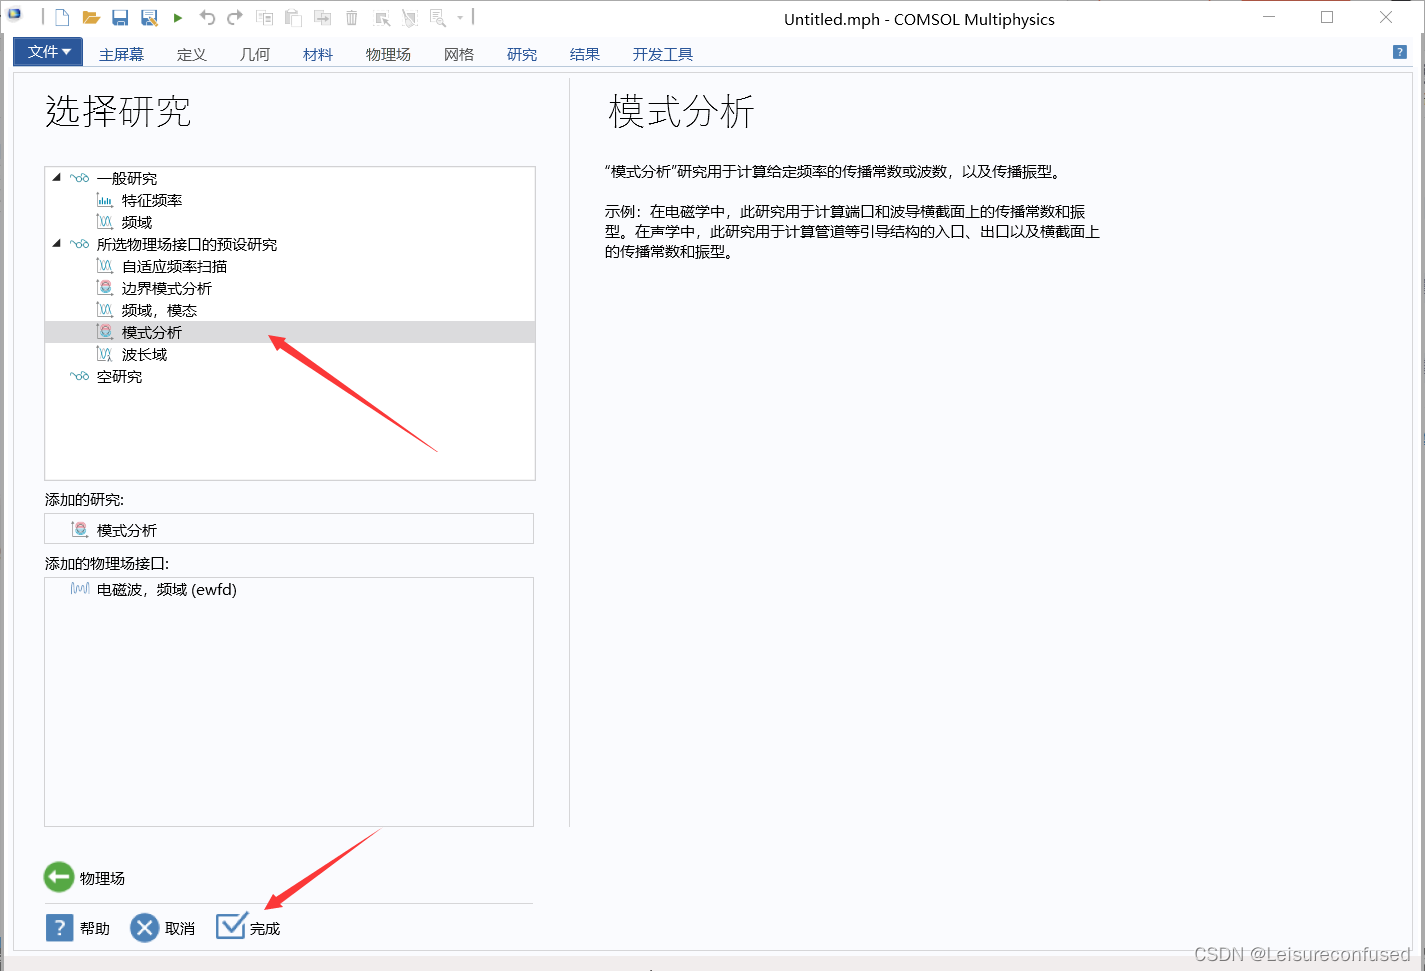Image resolution: width=1425 pixels, height=971 pixels.
Task: Click the Delete trash can icon
Action: pyautogui.click(x=352, y=17)
